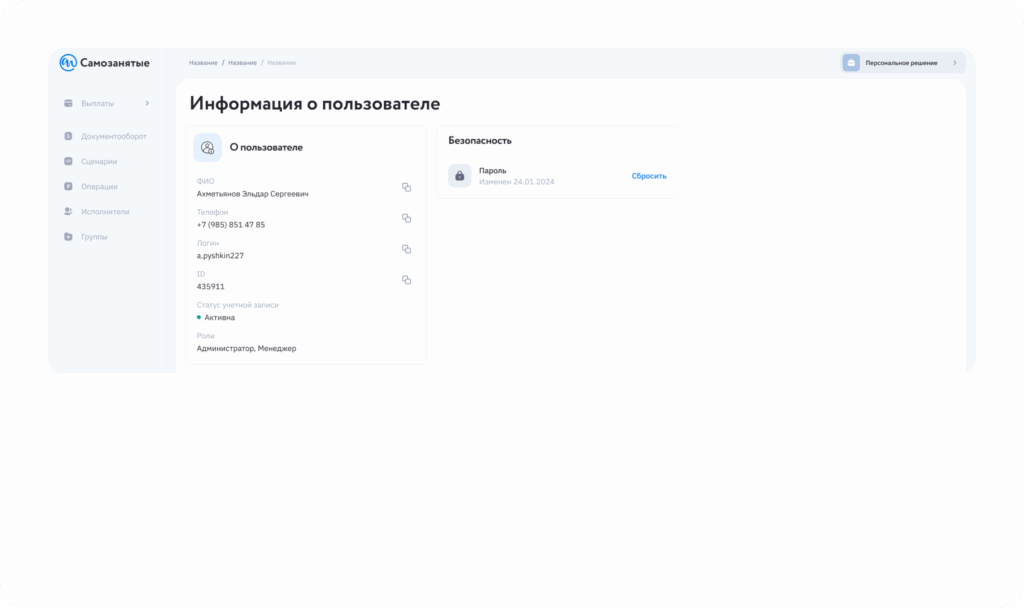The width and height of the screenshot is (1024, 608).
Task: Navigate to Исполнители
Action: click(x=105, y=211)
